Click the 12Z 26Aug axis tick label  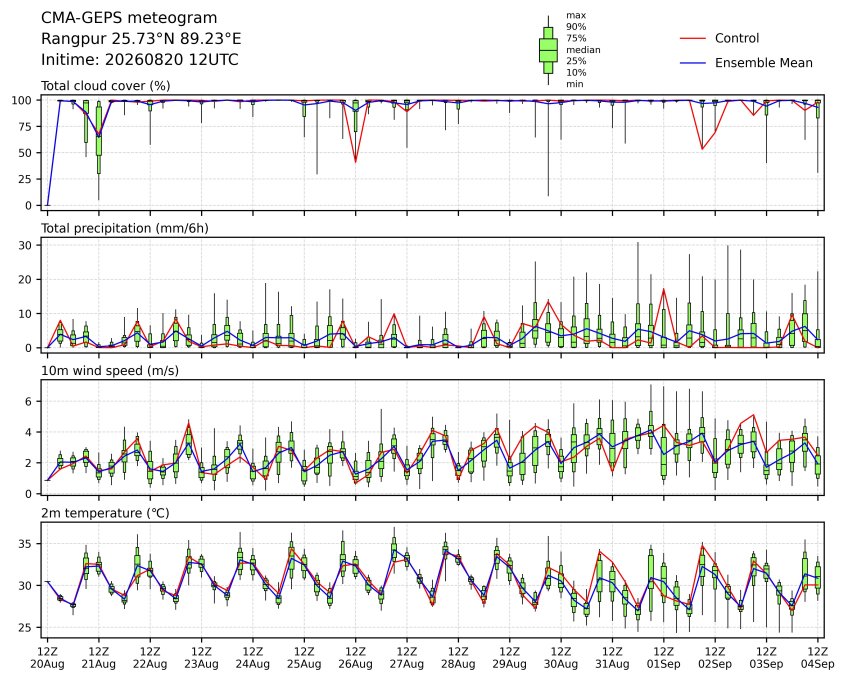[x=356, y=658]
